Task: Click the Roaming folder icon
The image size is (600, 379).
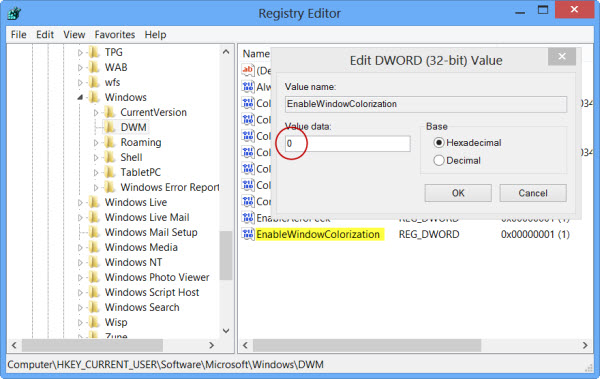Action: click(109, 142)
